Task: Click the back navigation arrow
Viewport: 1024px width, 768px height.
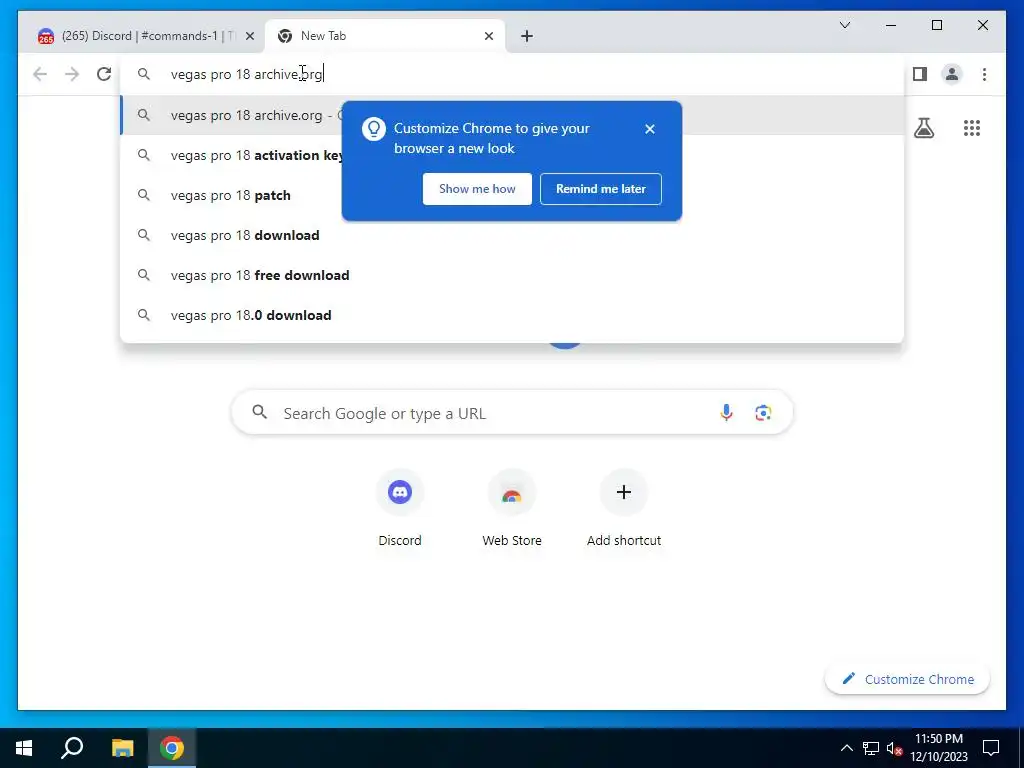Action: pos(40,74)
